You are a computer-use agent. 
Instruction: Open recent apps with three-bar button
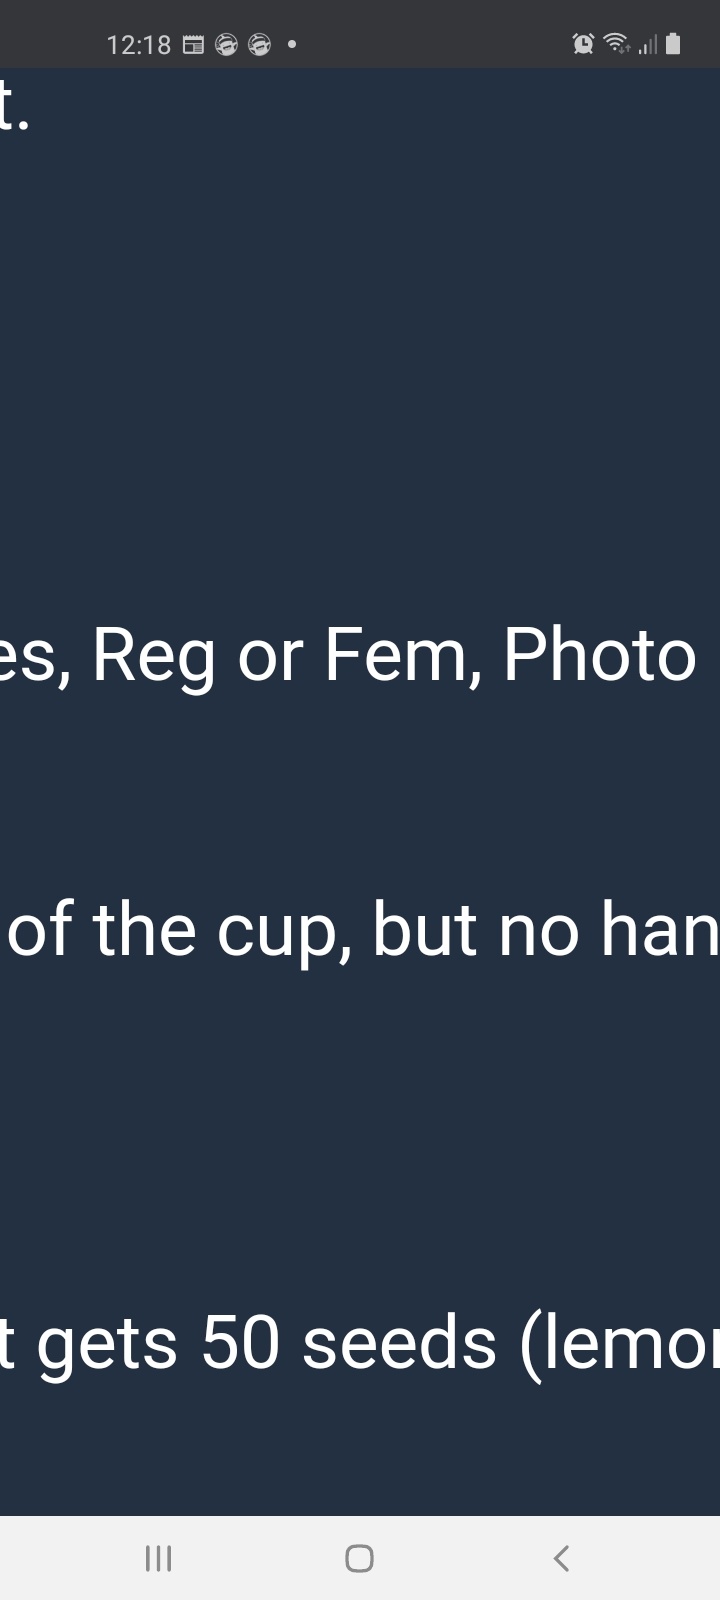(x=158, y=1558)
